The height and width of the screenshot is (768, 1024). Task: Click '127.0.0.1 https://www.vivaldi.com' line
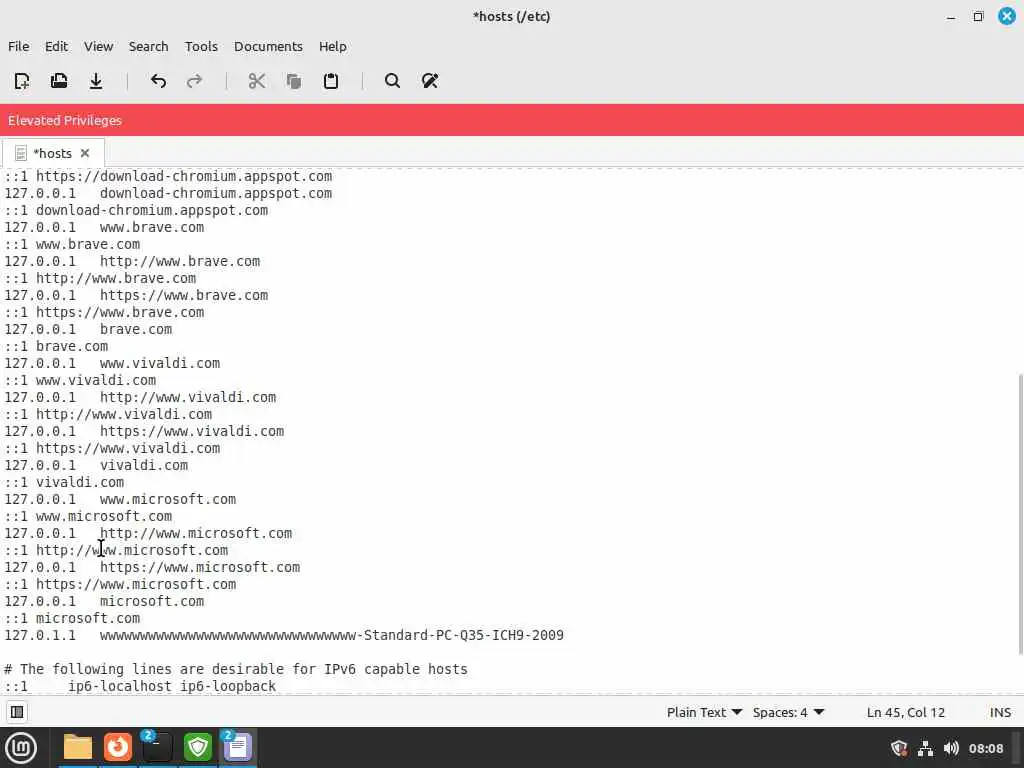pyautogui.click(x=144, y=431)
